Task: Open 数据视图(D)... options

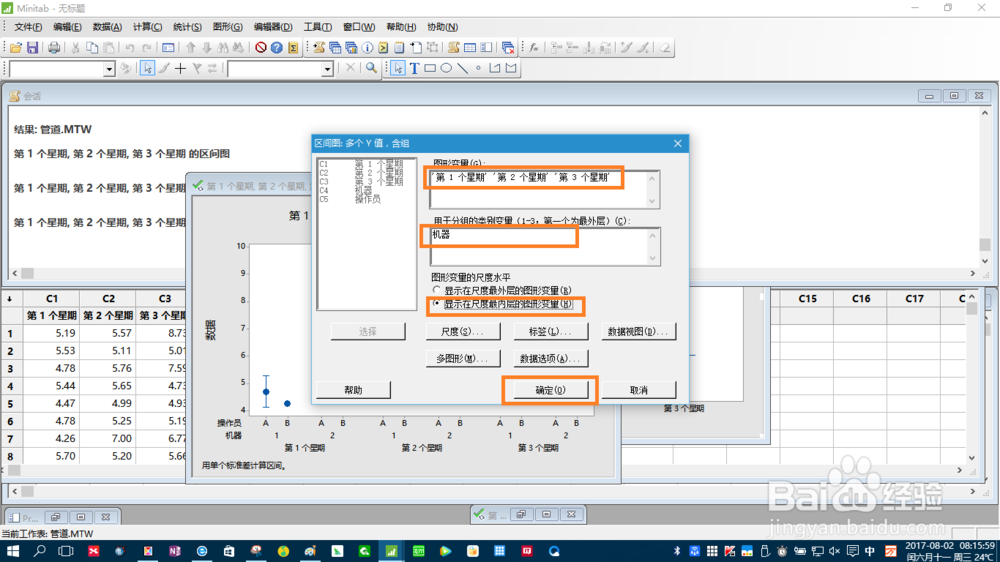Action: 638,332
